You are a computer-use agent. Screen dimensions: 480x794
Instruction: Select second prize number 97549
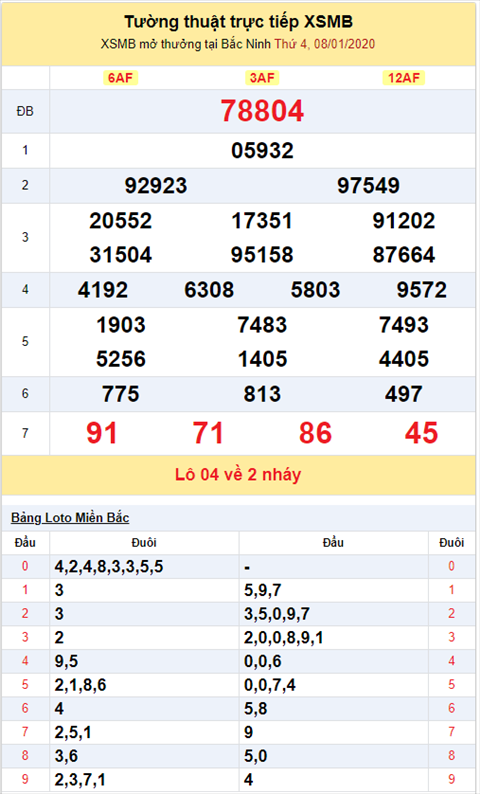[369, 186]
